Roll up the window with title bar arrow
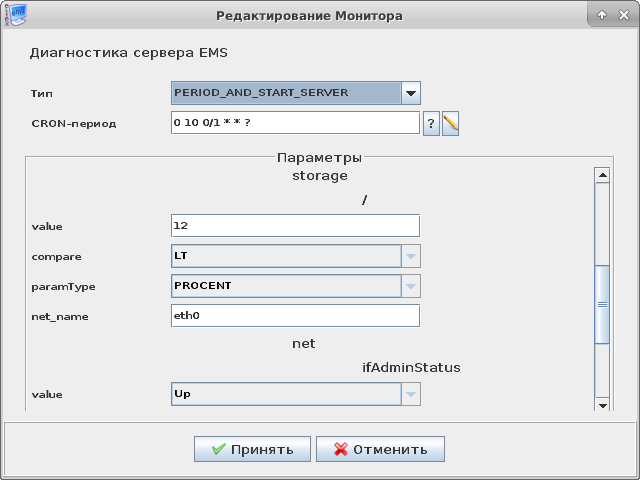 coord(602,15)
